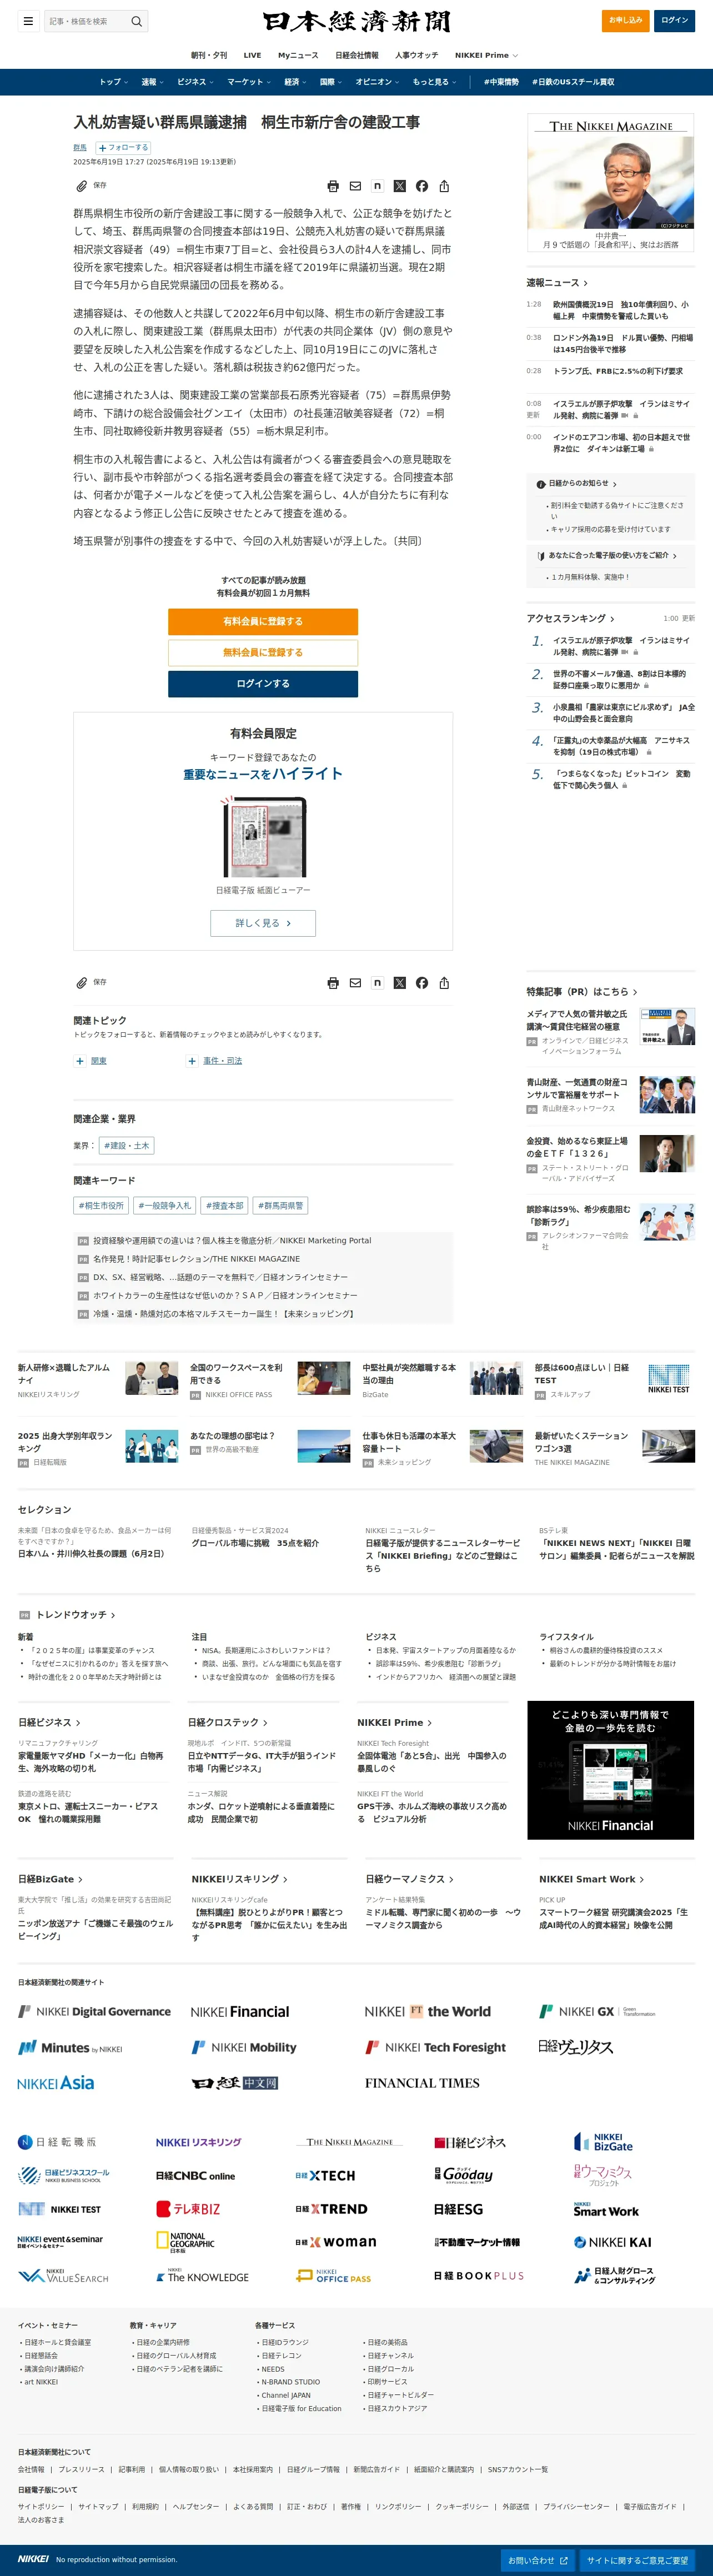Open the アクセスランキング section heading
Viewport: 713px width, 2576px height.
pyautogui.click(x=570, y=619)
